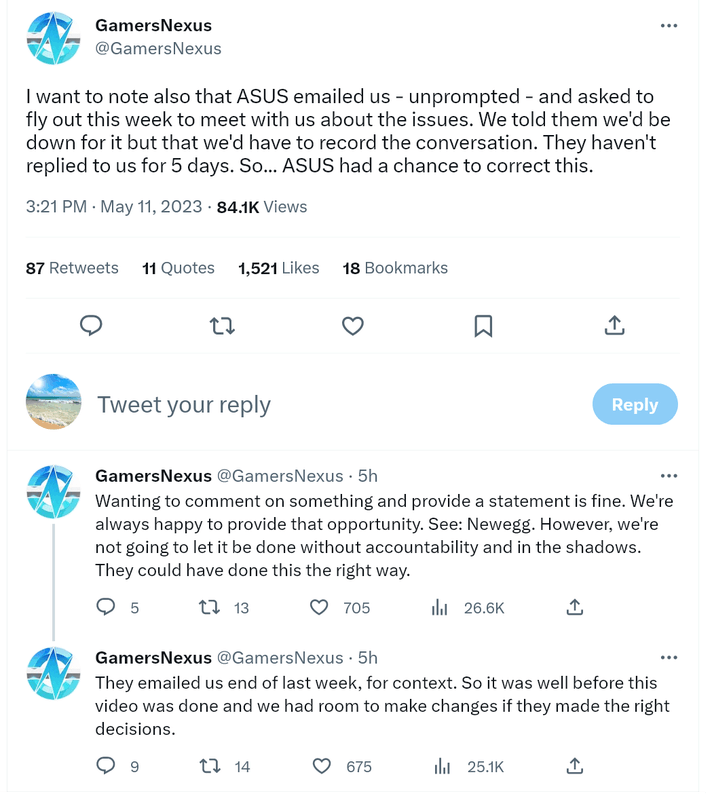Reply to the main ASUS tweet
This screenshot has height=800, width=712.
pyautogui.click(x=91, y=325)
